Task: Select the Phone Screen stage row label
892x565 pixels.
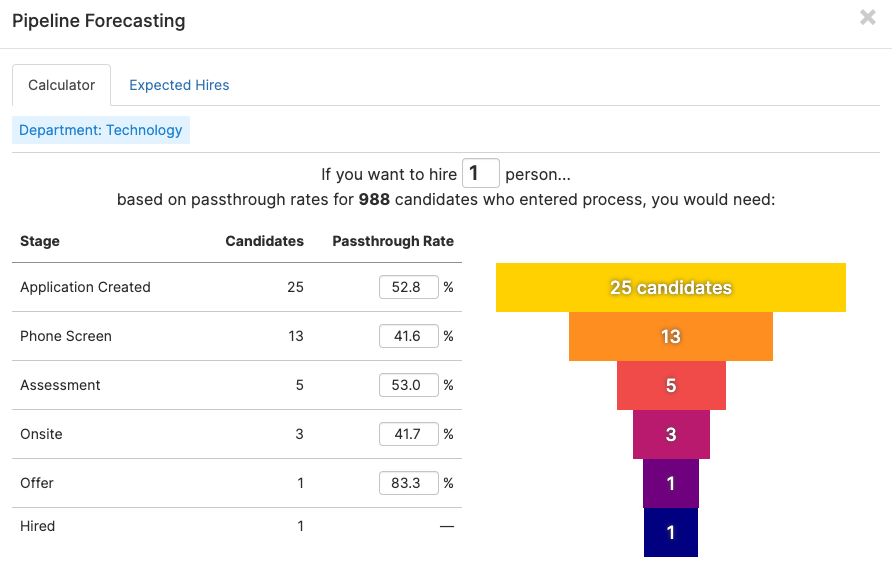Action: pos(66,336)
